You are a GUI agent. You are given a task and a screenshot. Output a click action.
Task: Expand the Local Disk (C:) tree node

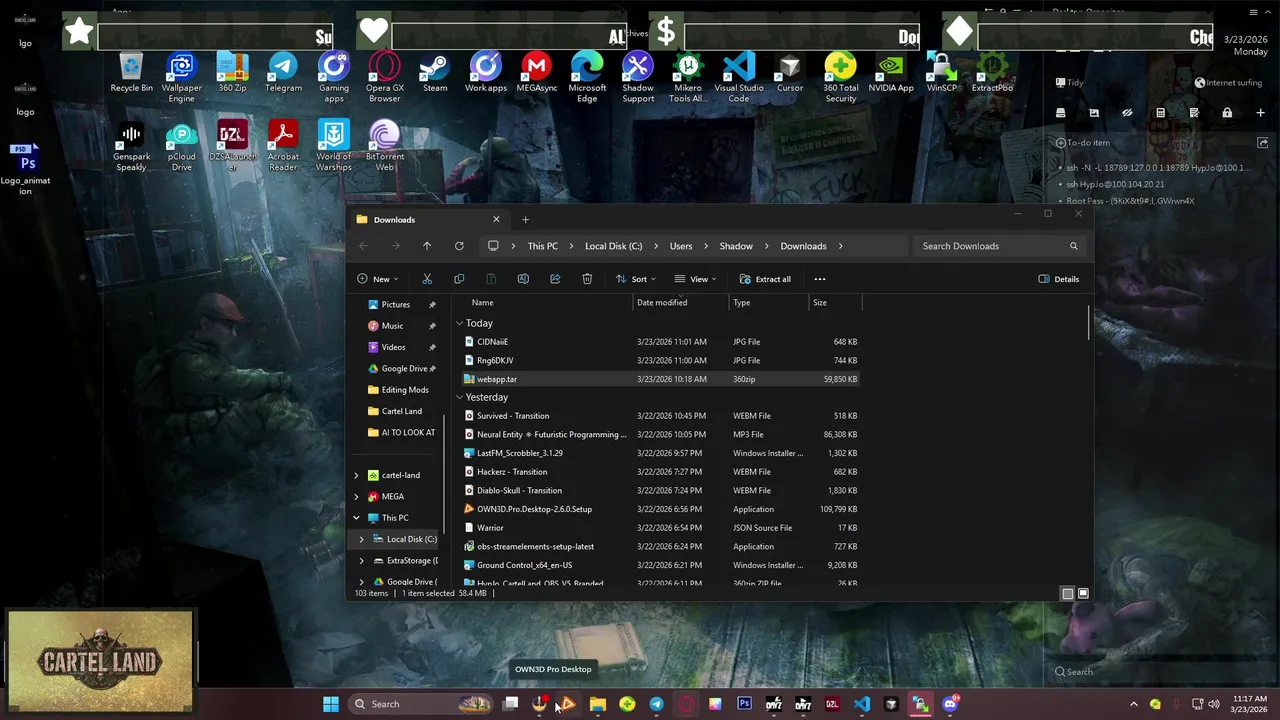361,539
